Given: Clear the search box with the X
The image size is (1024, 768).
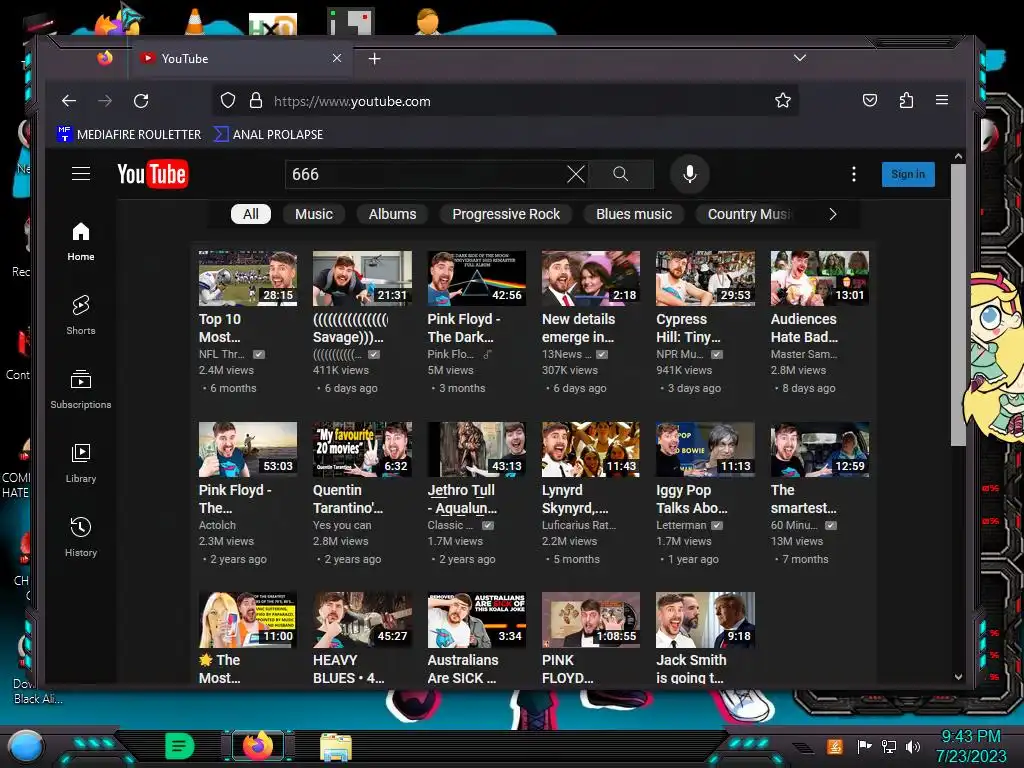Looking at the screenshot, I should 575,174.
